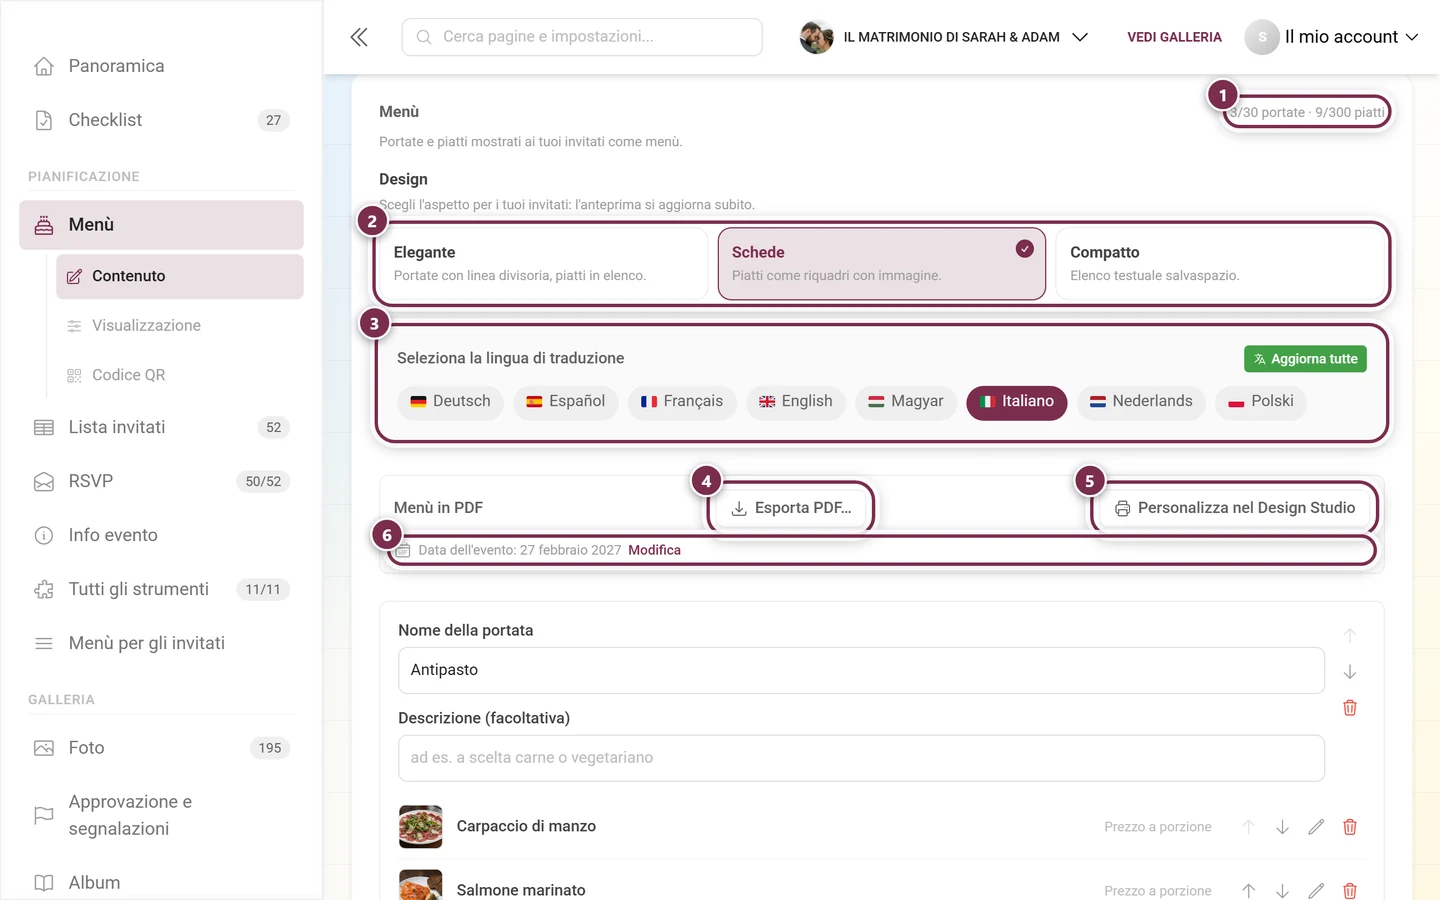This screenshot has height=900, width=1440.
Task: Move the Antipasto course down
Action: [1350, 672]
